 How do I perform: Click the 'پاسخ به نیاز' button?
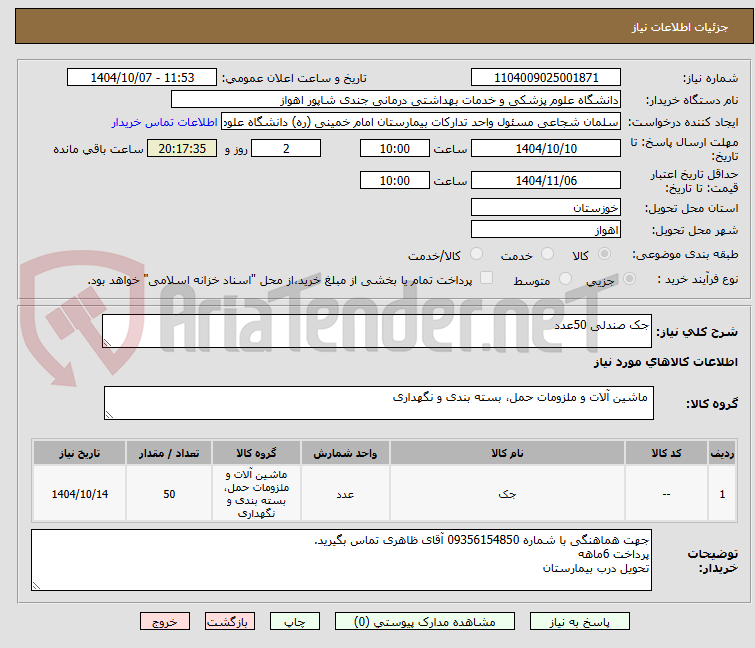point(580,622)
